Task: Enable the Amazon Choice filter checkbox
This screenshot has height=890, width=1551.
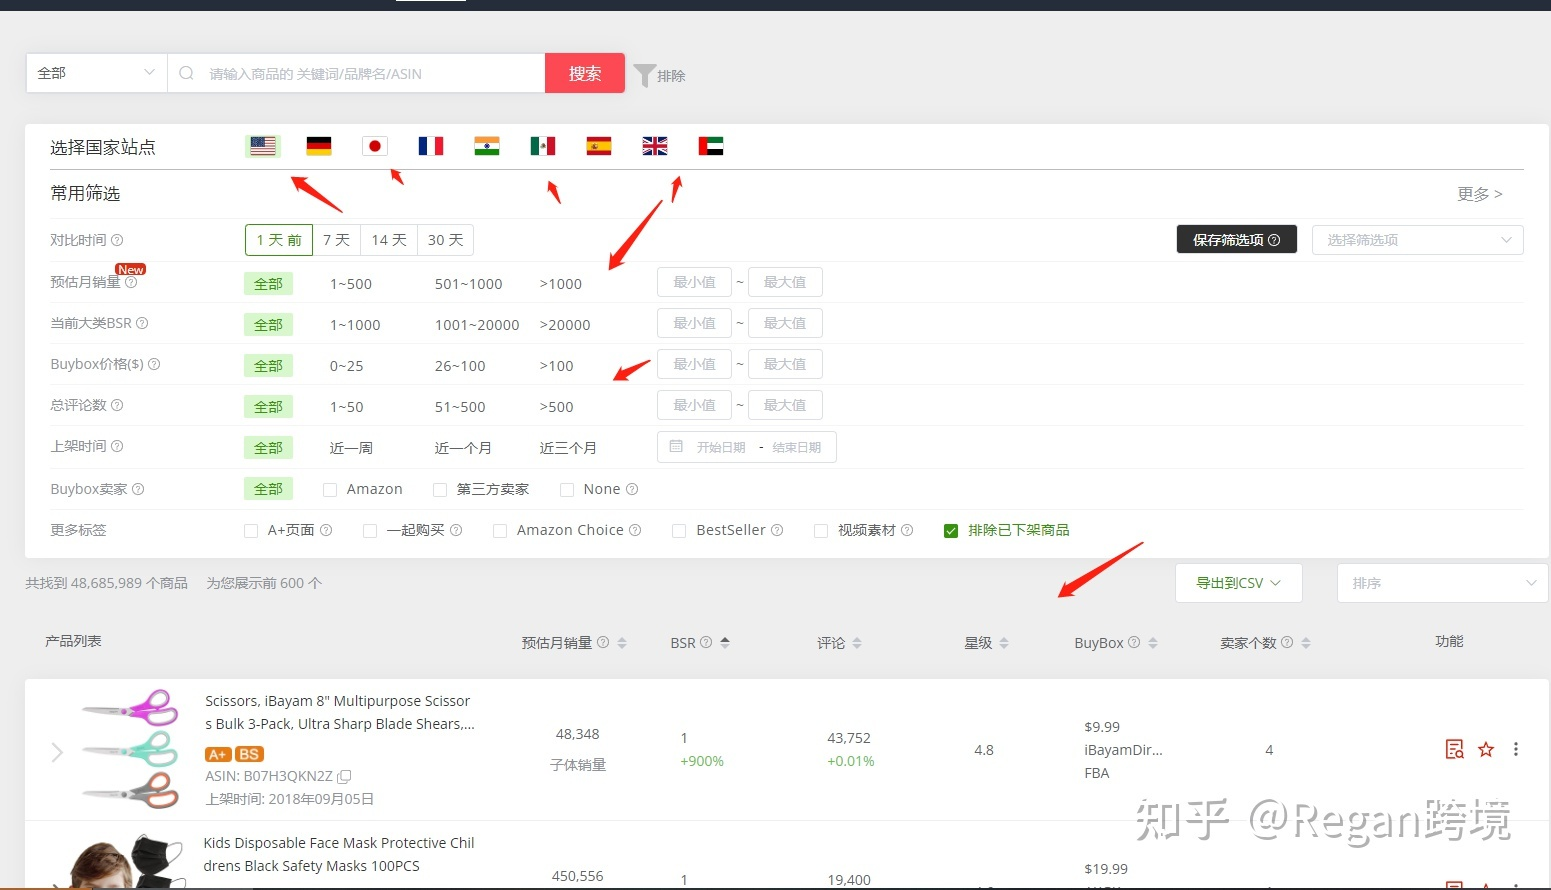Action: click(499, 530)
